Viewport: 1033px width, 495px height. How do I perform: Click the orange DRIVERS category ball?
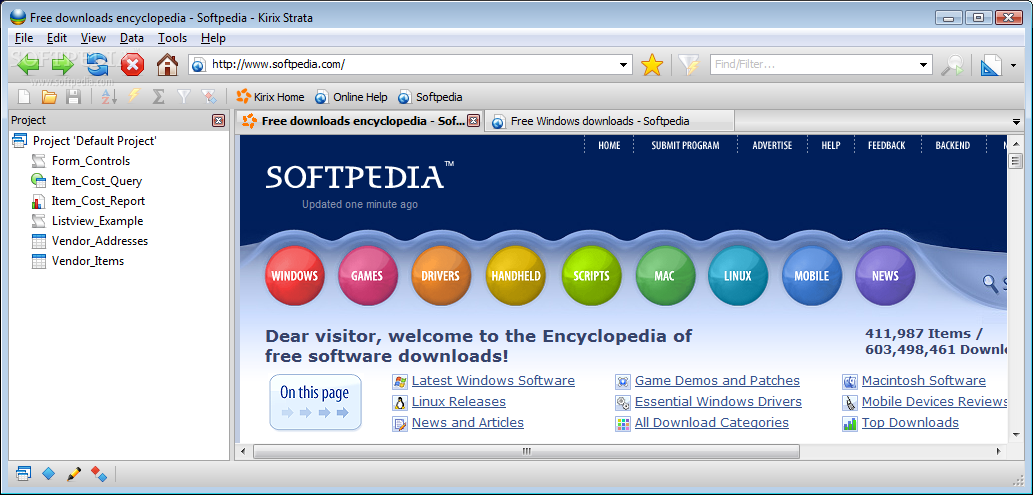[x=441, y=276]
